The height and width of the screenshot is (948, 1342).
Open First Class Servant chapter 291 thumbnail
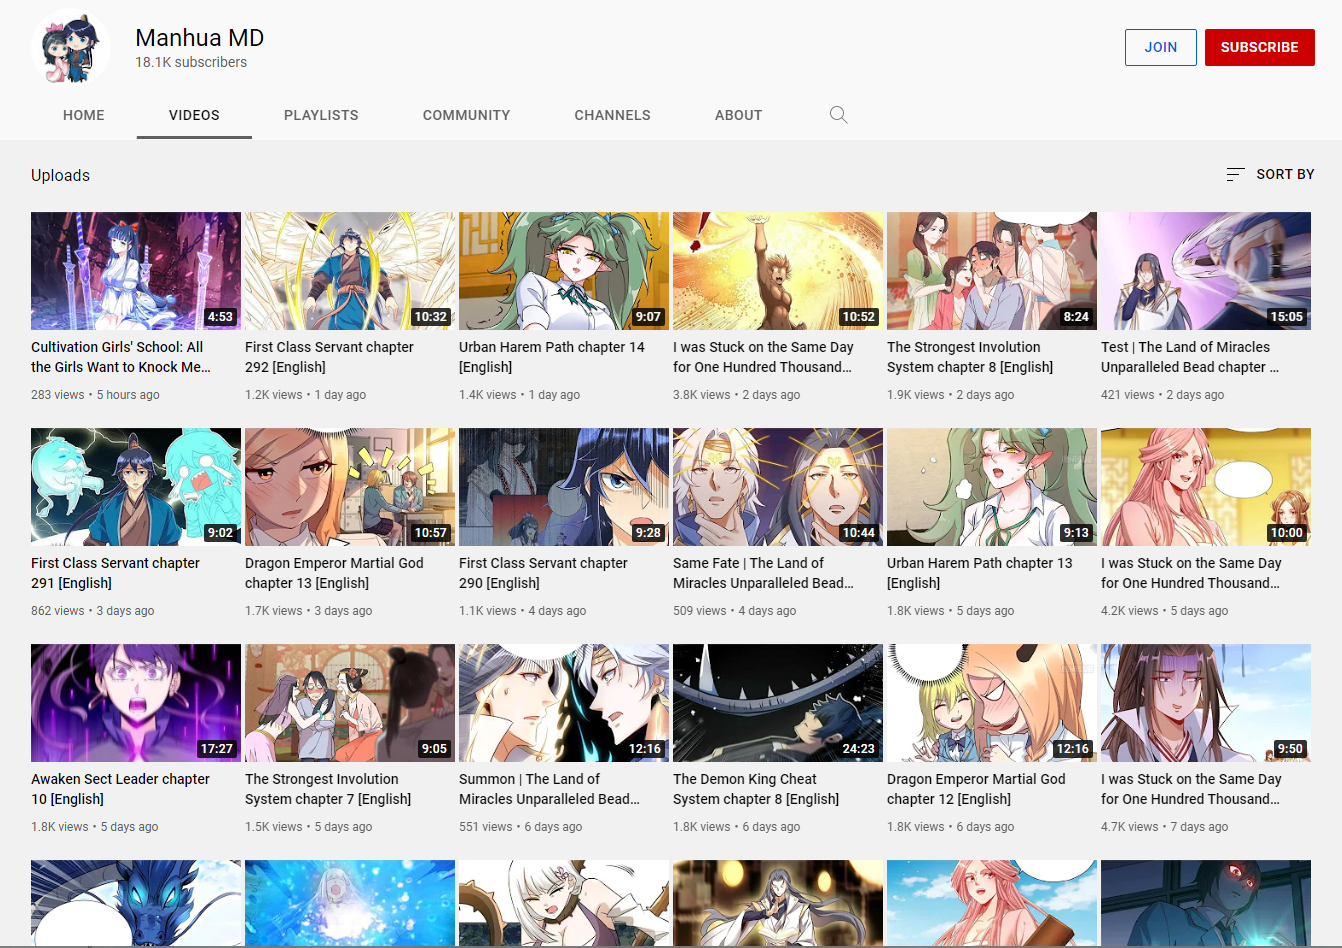coord(136,487)
